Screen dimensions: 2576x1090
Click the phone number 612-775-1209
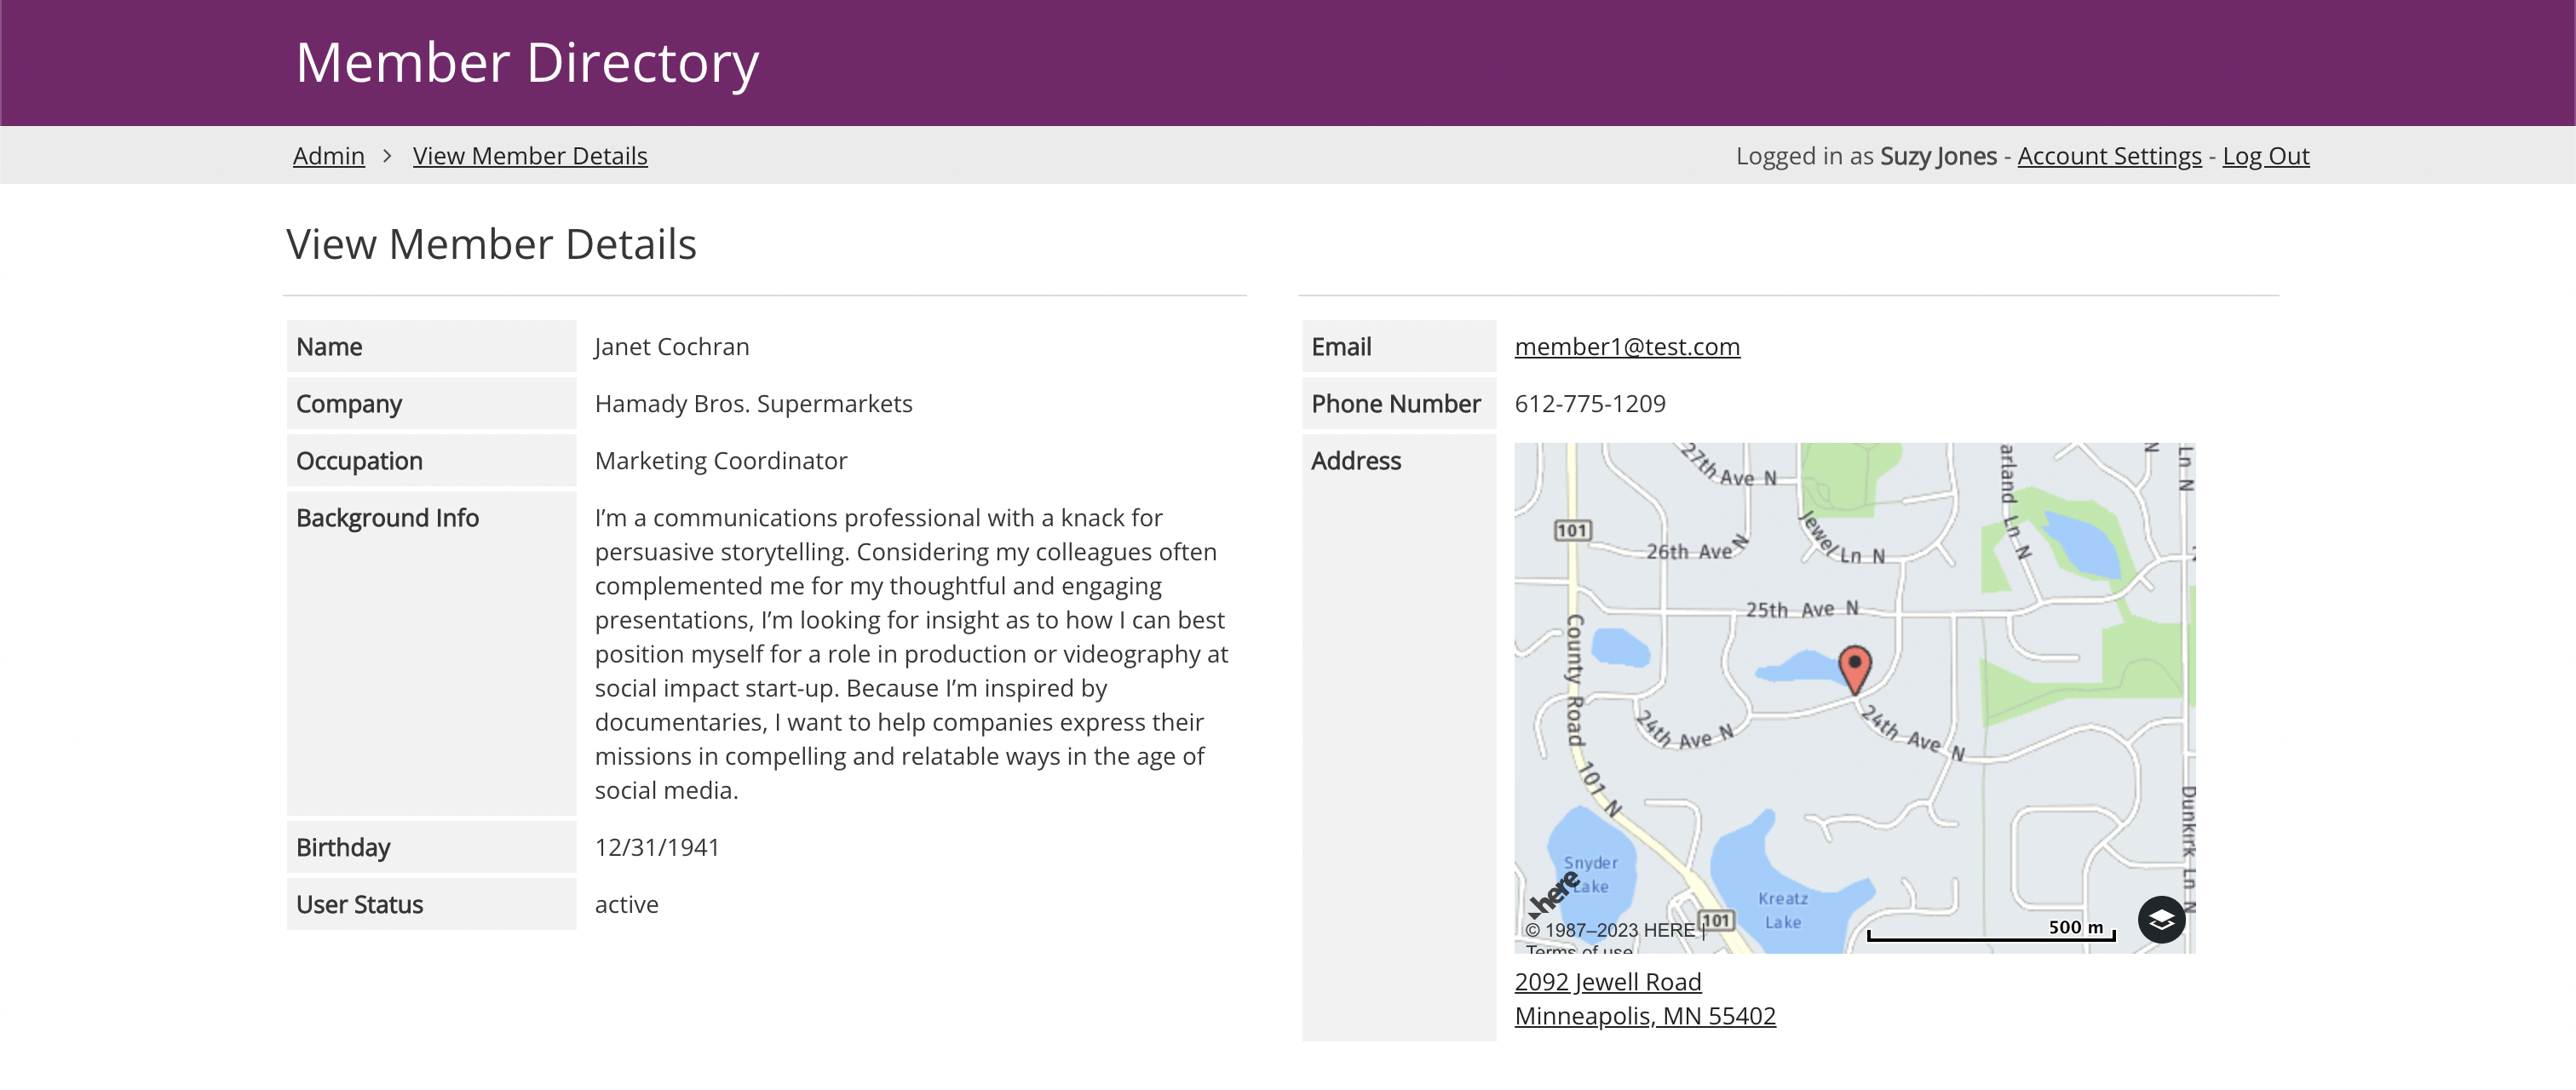pos(1589,403)
